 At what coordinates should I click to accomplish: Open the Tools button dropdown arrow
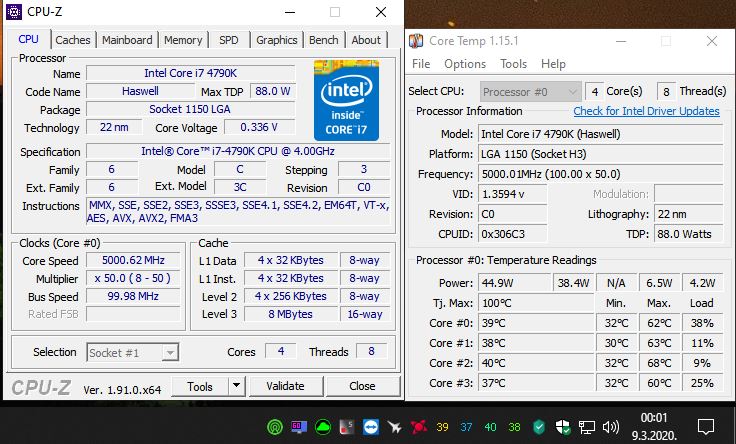[x=236, y=386]
